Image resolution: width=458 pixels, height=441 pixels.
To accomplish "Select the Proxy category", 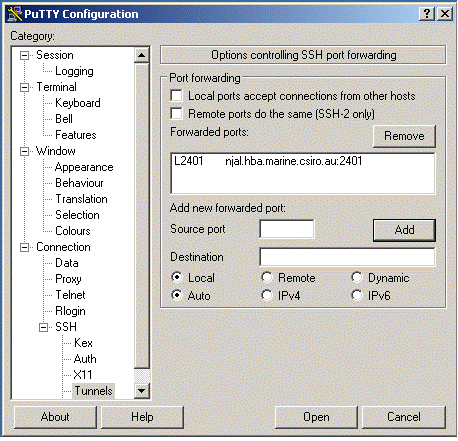I will coord(68,279).
